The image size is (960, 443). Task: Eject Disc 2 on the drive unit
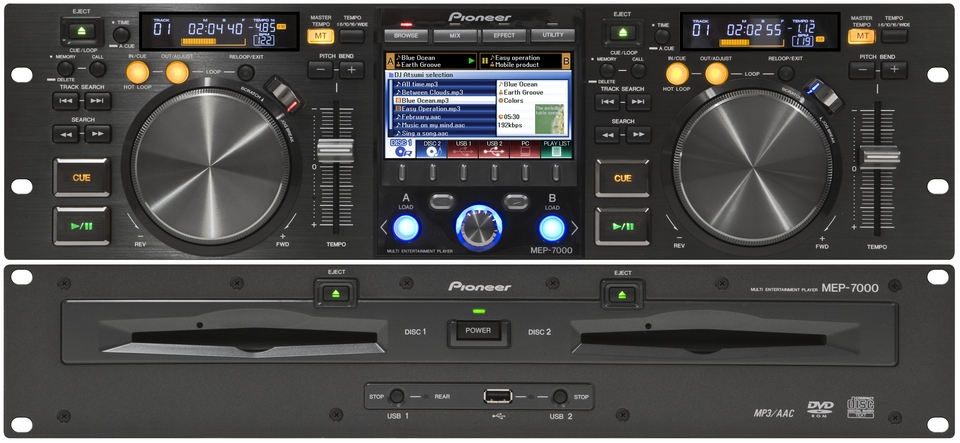point(623,294)
